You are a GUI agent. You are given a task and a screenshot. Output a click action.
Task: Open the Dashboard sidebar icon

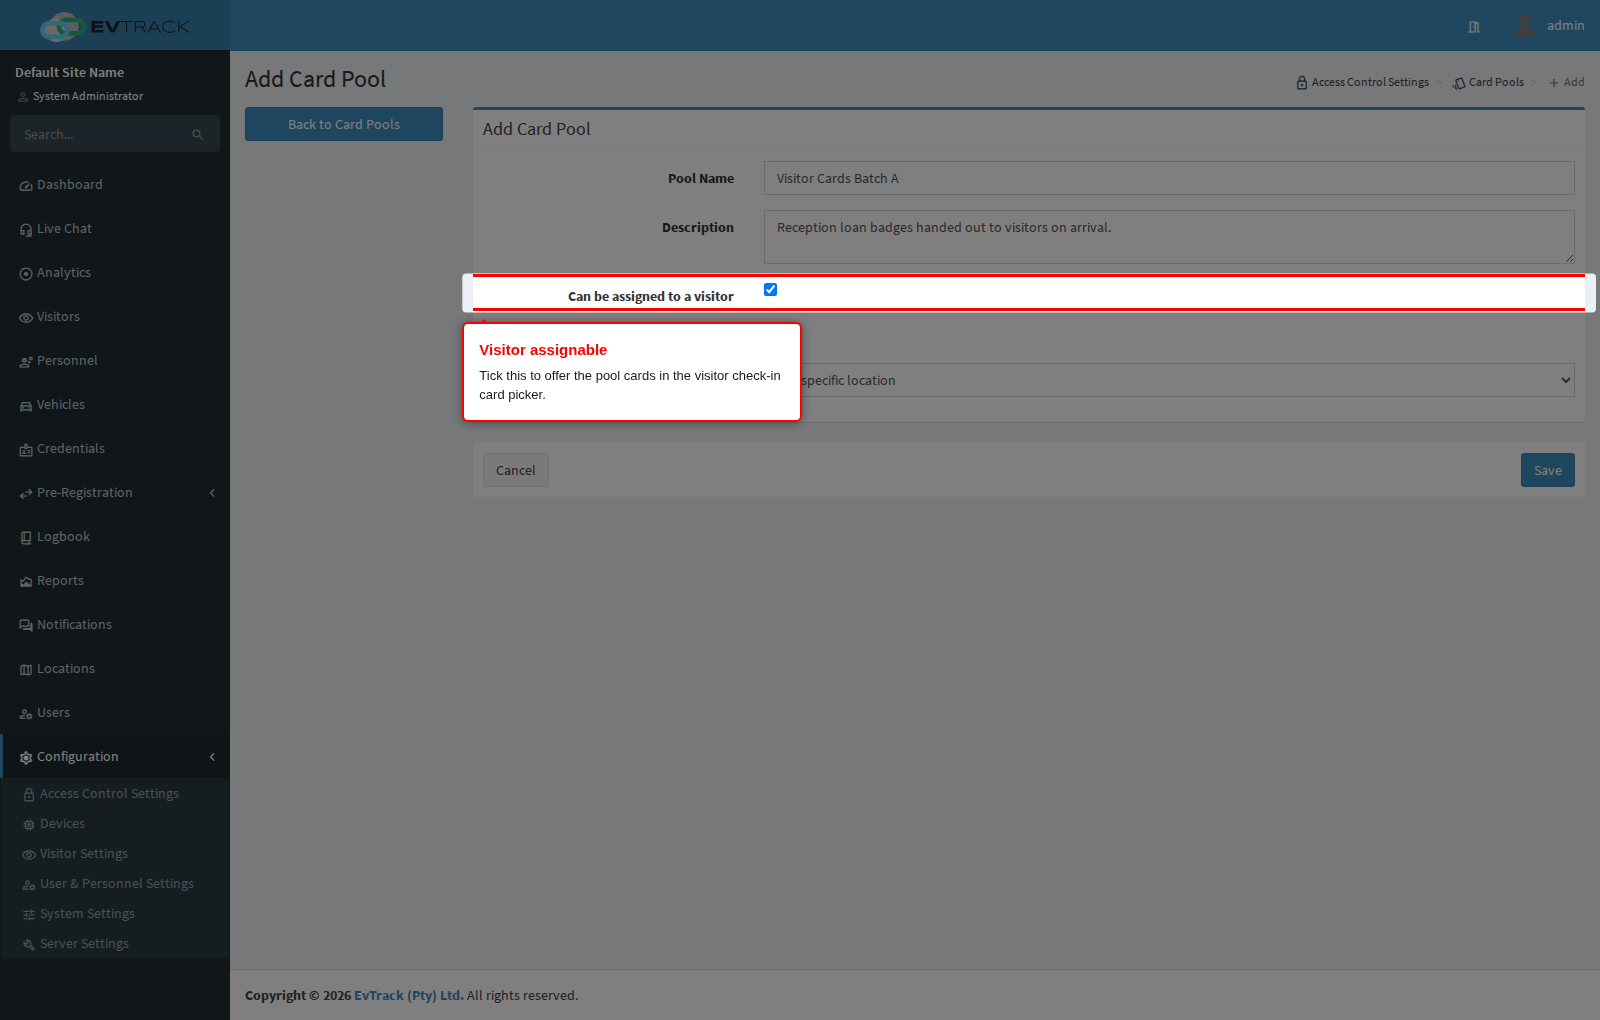point(26,186)
